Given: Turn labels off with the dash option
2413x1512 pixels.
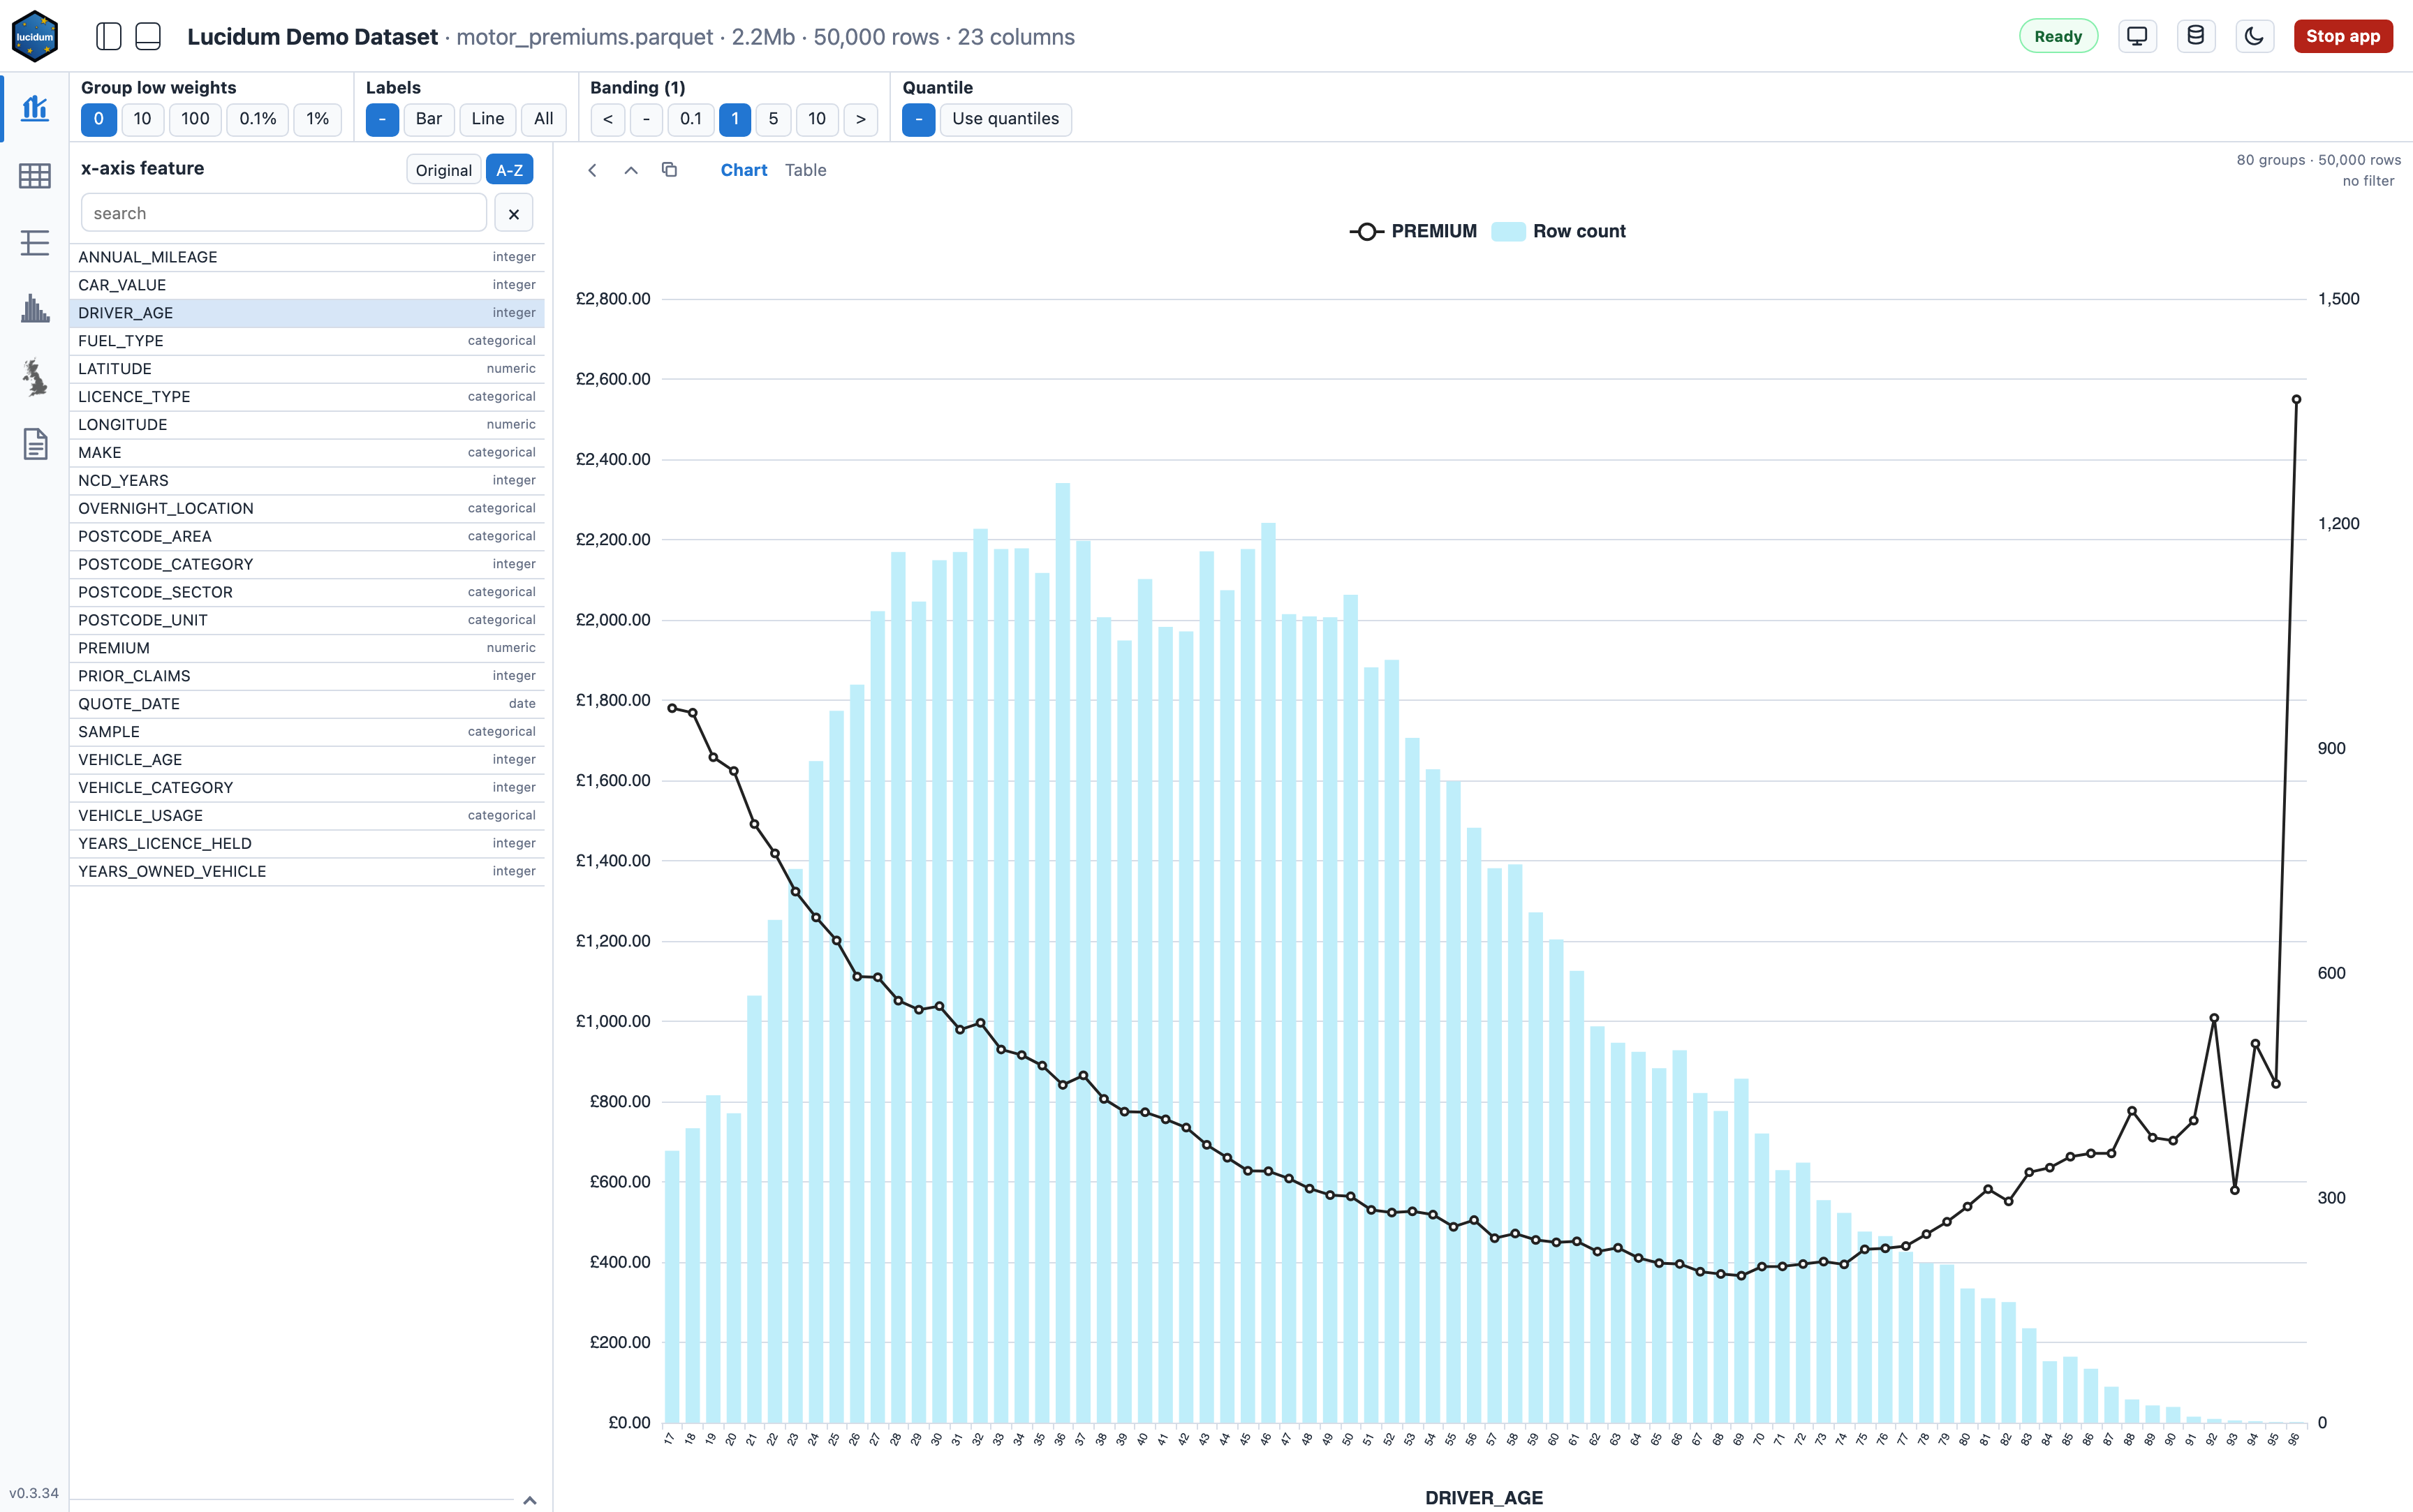Looking at the screenshot, I should [382, 119].
